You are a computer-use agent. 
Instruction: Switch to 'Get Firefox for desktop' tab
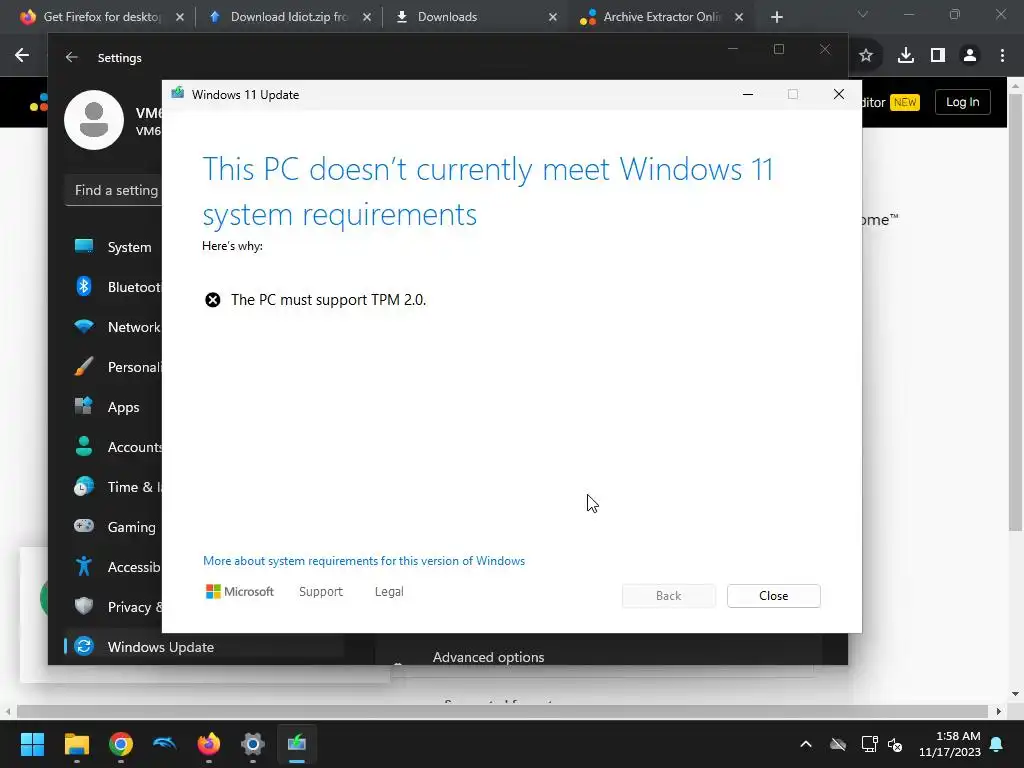(x=102, y=17)
